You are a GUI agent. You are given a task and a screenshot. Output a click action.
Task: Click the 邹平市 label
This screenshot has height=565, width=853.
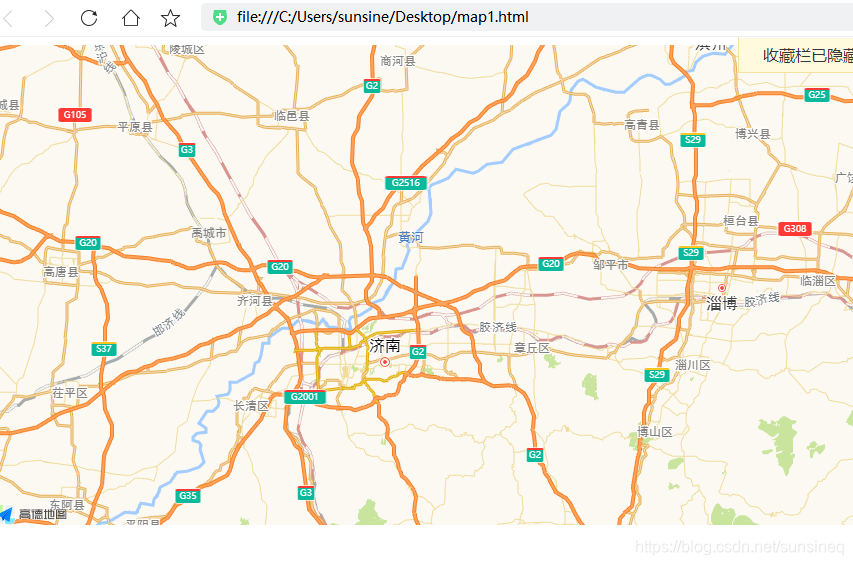(x=611, y=265)
